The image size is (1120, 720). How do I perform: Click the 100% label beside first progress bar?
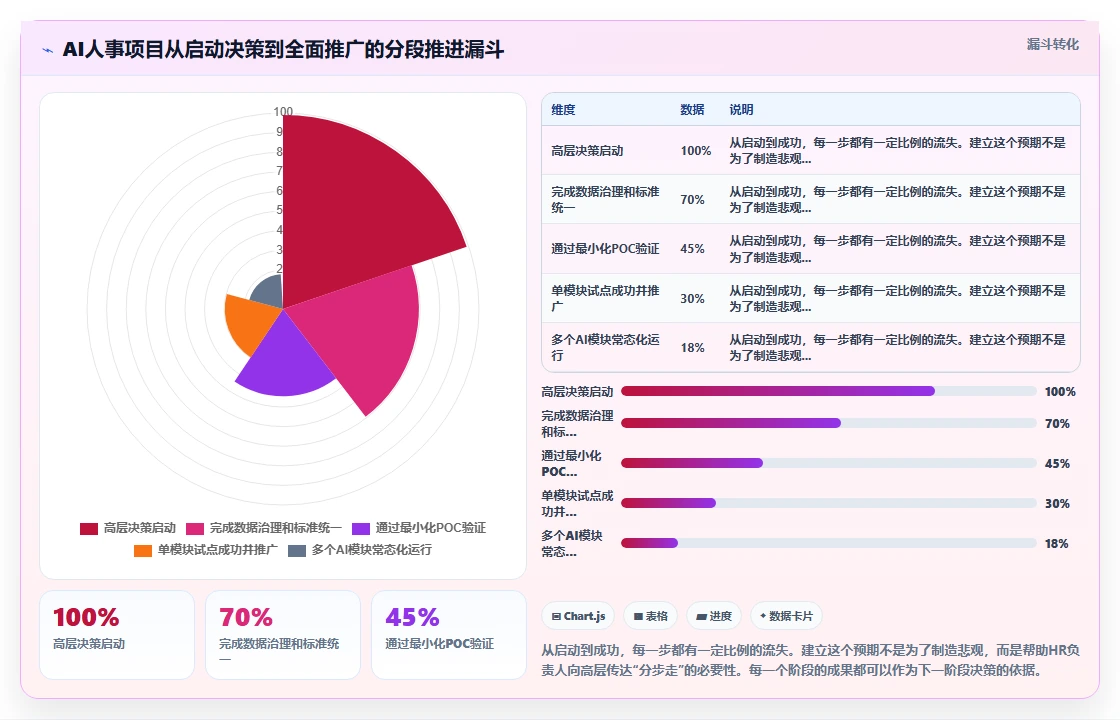pyautogui.click(x=1060, y=392)
